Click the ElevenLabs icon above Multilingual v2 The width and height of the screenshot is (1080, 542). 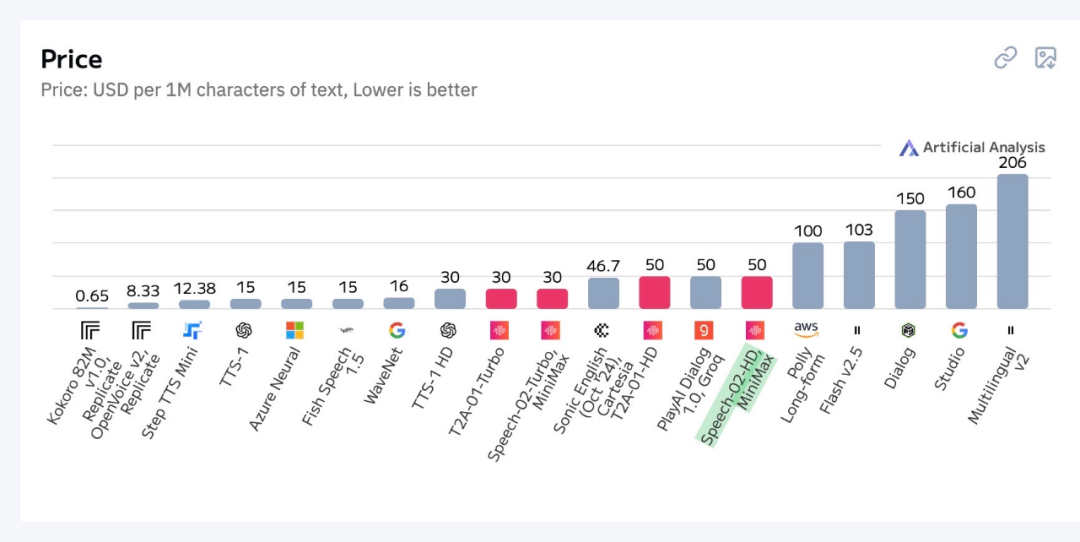pyautogui.click(x=1011, y=330)
